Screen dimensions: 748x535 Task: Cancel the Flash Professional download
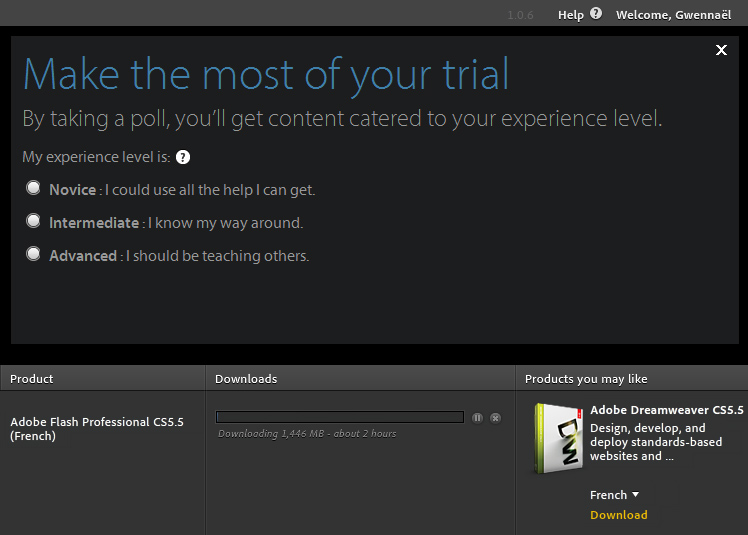pos(495,417)
